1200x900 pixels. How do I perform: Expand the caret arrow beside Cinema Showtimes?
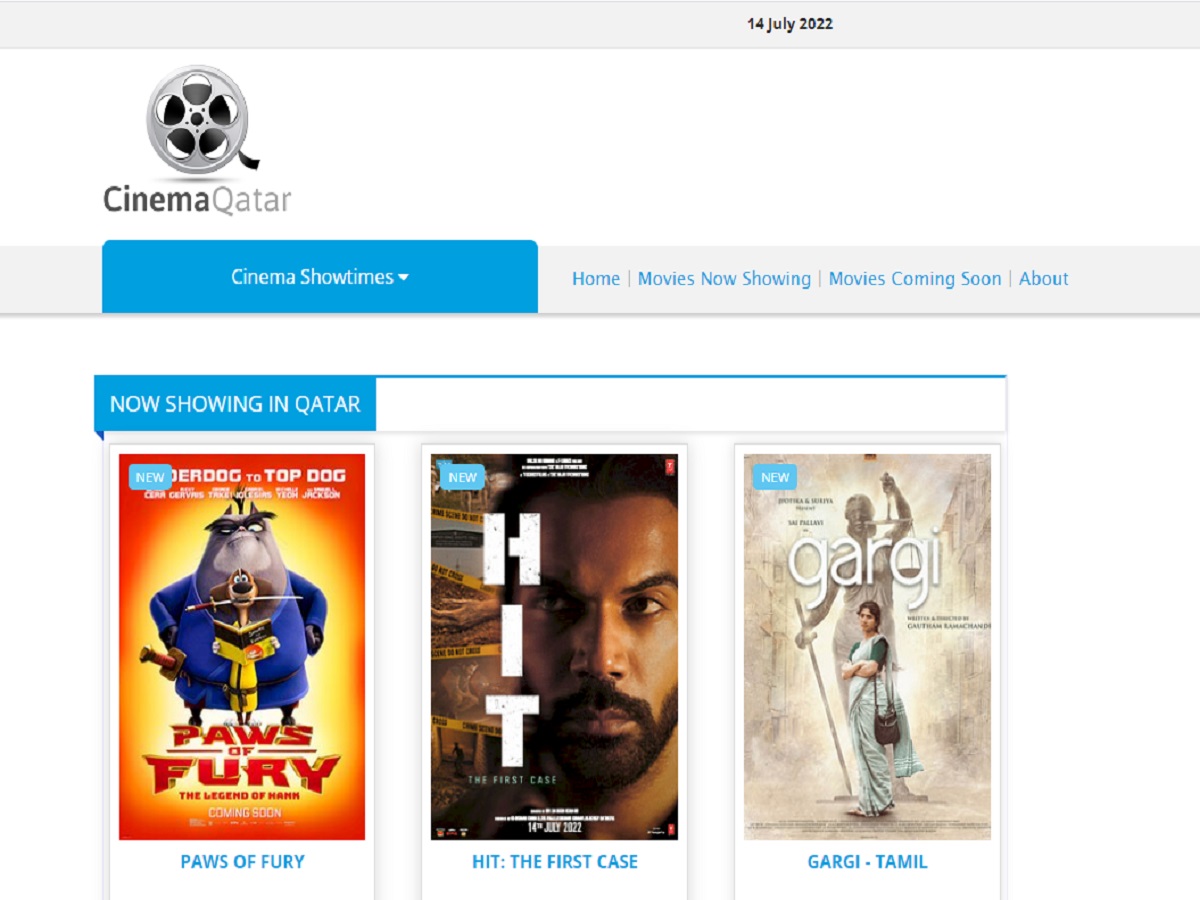point(404,278)
